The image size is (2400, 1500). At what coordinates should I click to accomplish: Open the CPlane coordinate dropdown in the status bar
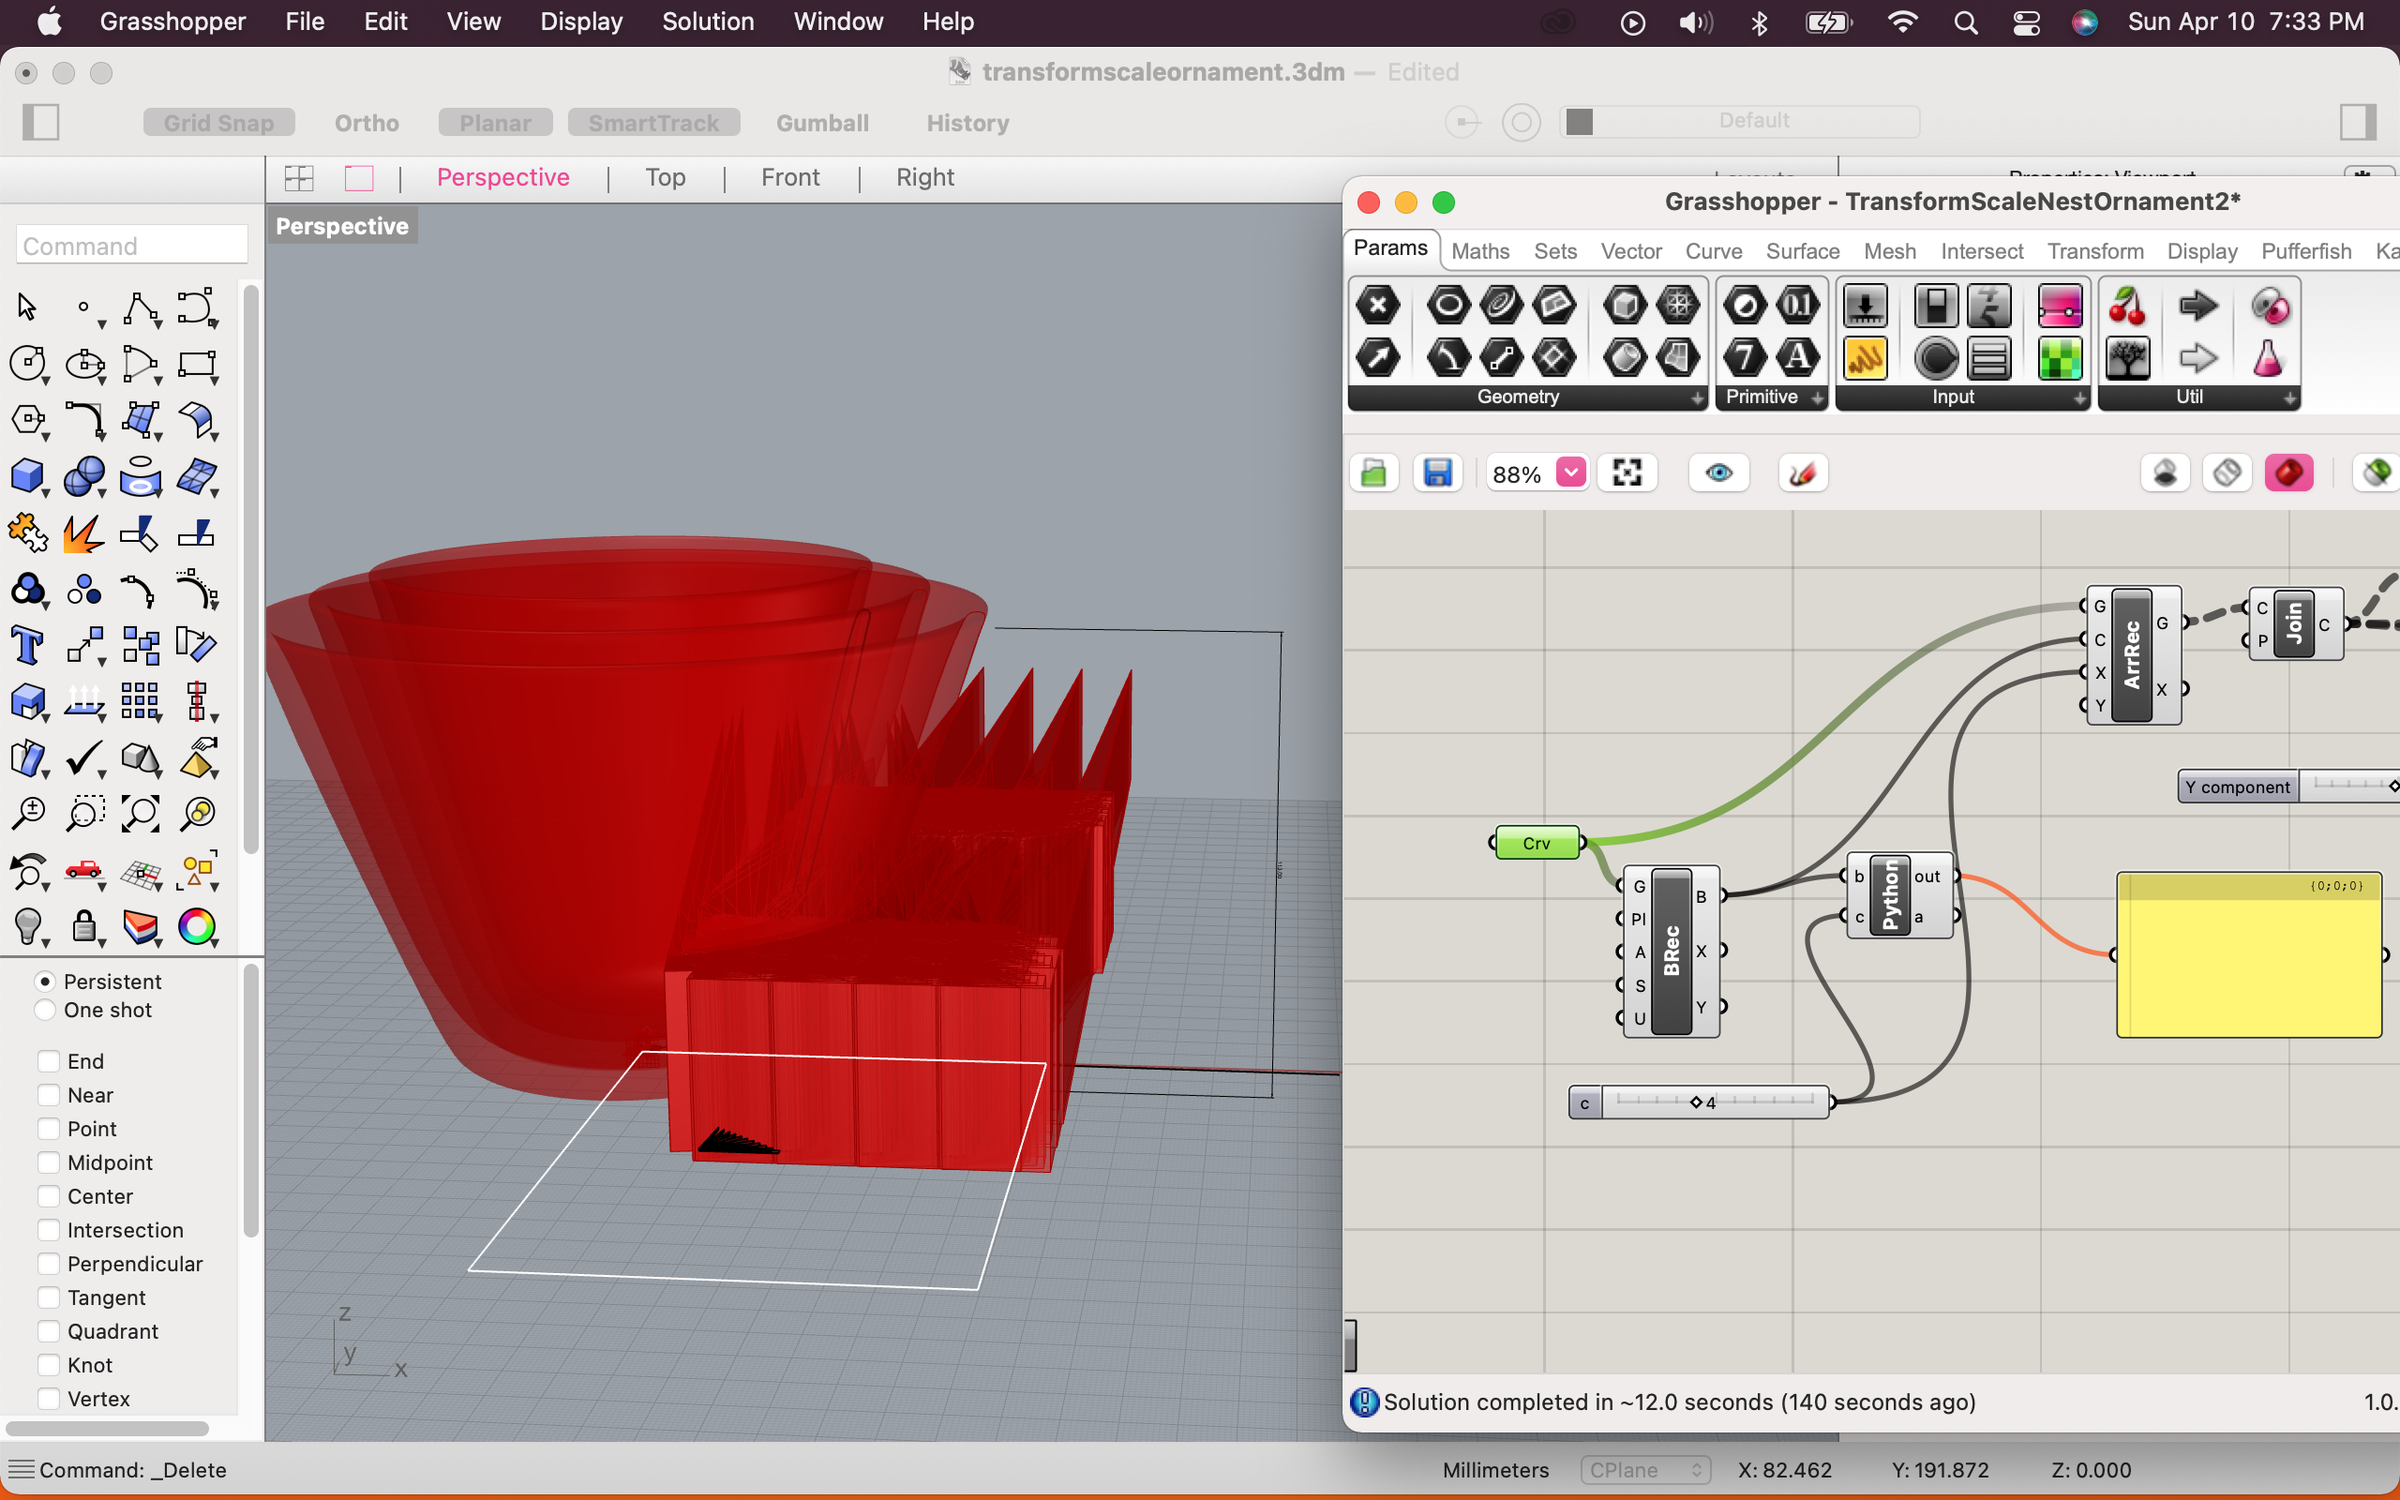[x=1645, y=1470]
